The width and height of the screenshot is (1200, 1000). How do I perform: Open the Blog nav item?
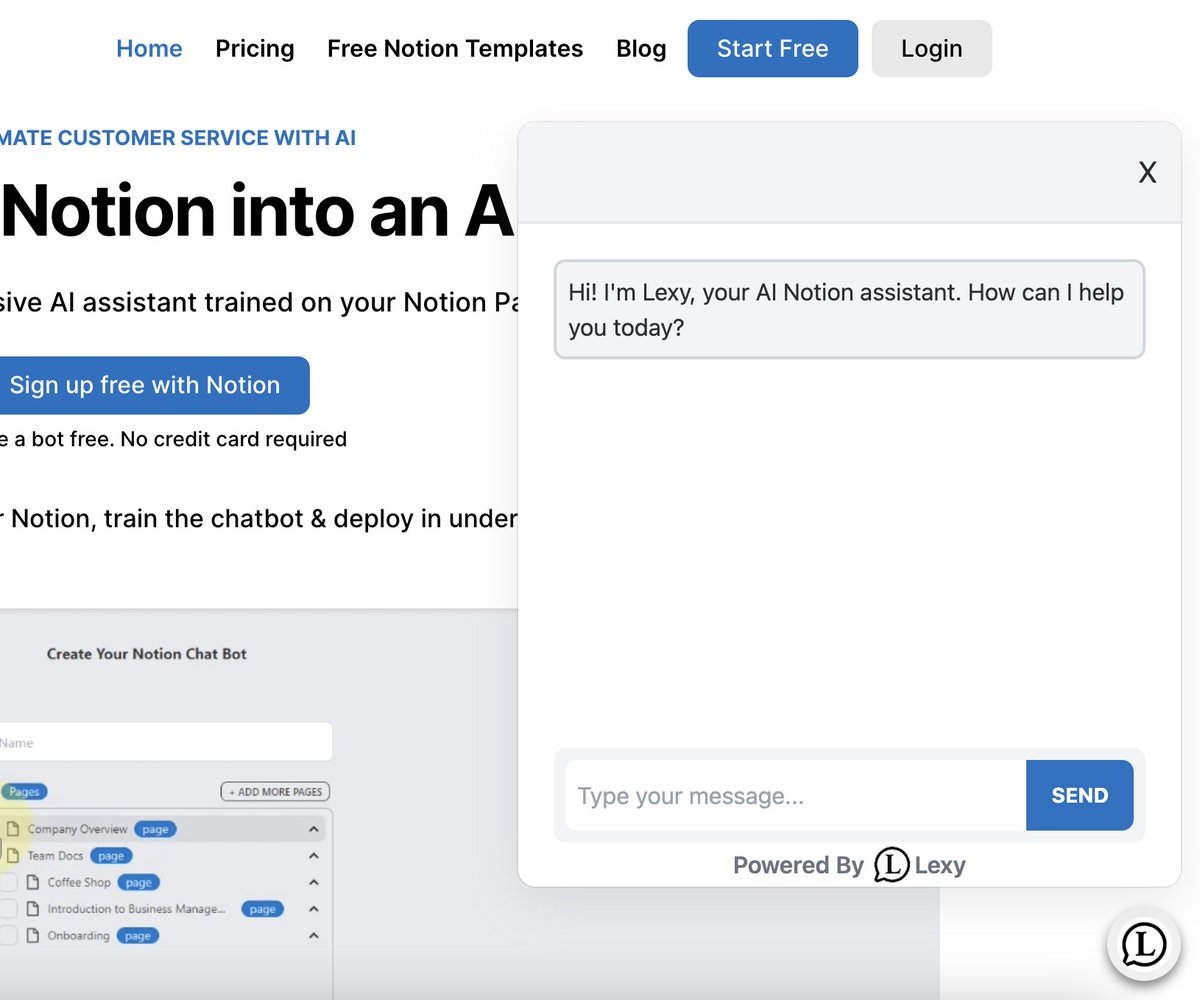(641, 48)
